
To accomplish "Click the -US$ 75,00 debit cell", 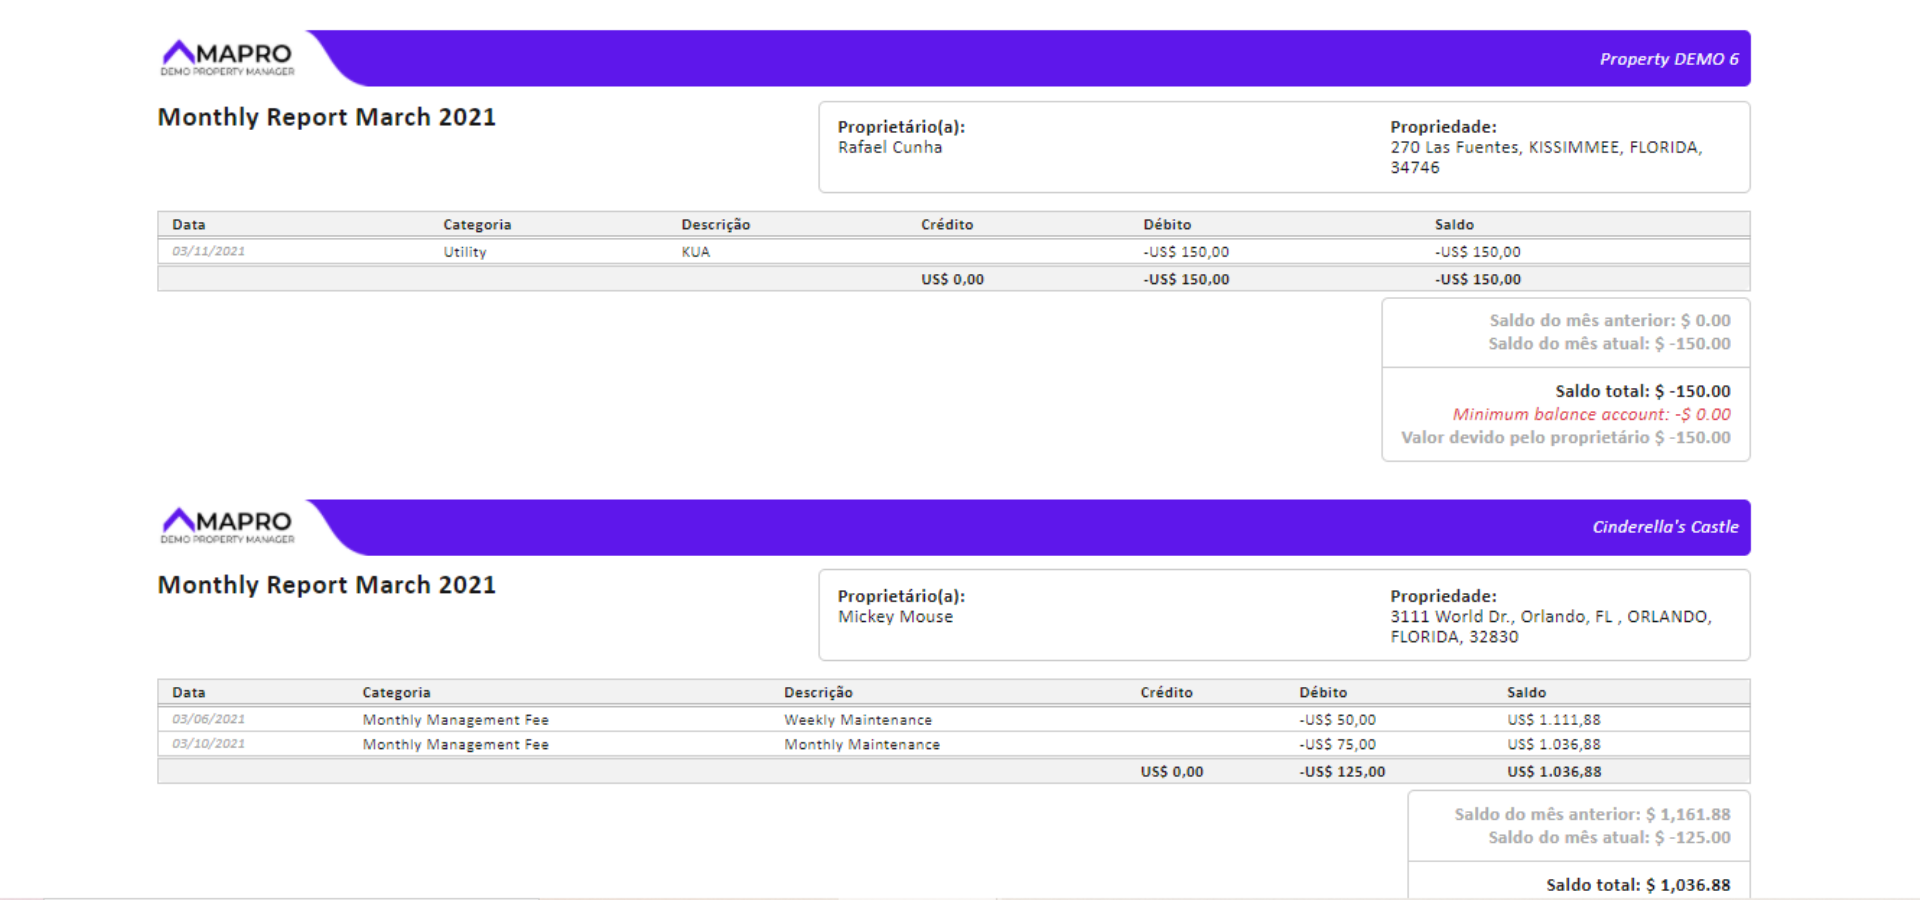I will tap(1337, 745).
